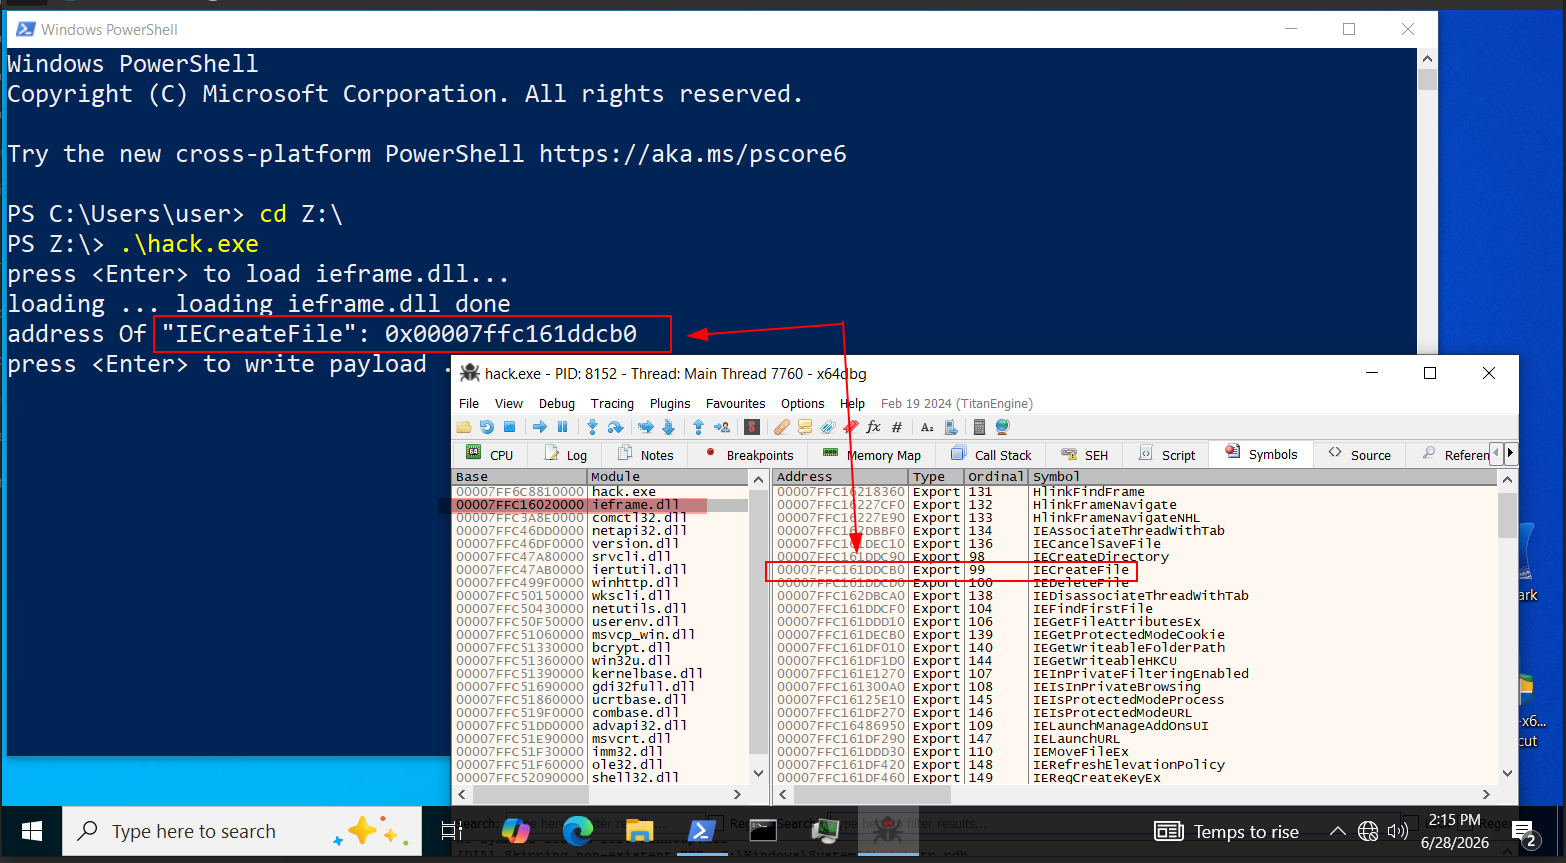Click the globe check-for-updates icon
1566x863 pixels.
point(1002,427)
